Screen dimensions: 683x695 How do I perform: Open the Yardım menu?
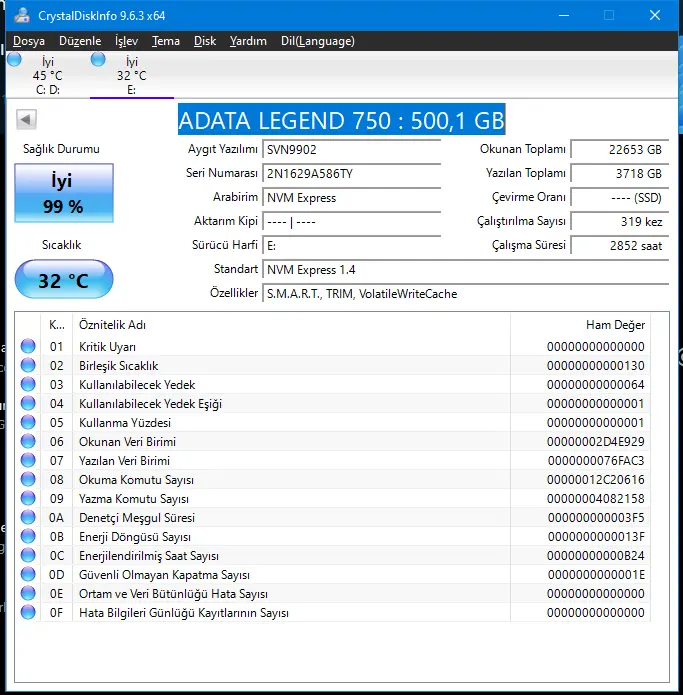[x=248, y=41]
